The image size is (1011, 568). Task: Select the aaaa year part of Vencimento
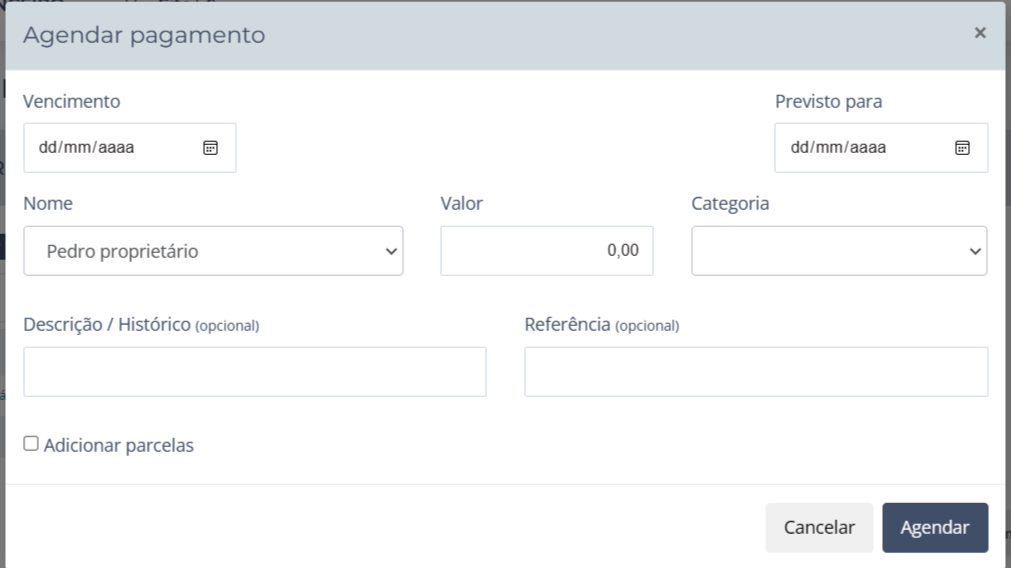[x=116, y=148]
